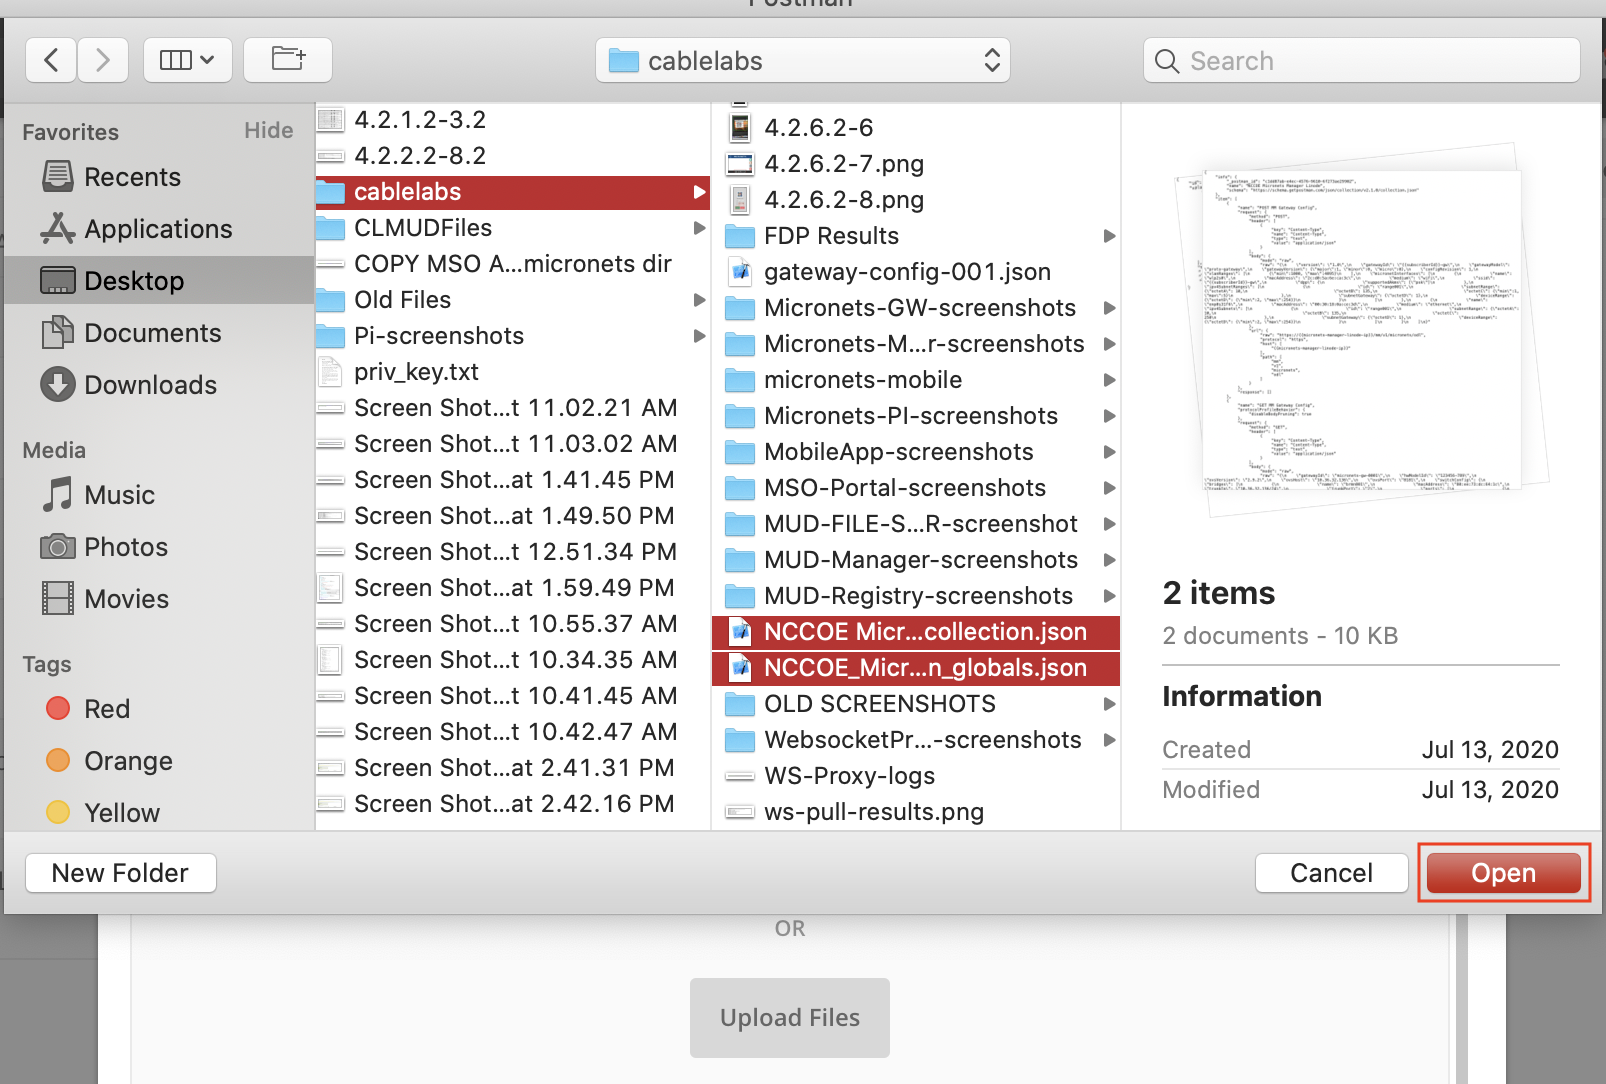Open Movies in the Media section
Viewport: 1606px width, 1084px height.
click(105, 599)
